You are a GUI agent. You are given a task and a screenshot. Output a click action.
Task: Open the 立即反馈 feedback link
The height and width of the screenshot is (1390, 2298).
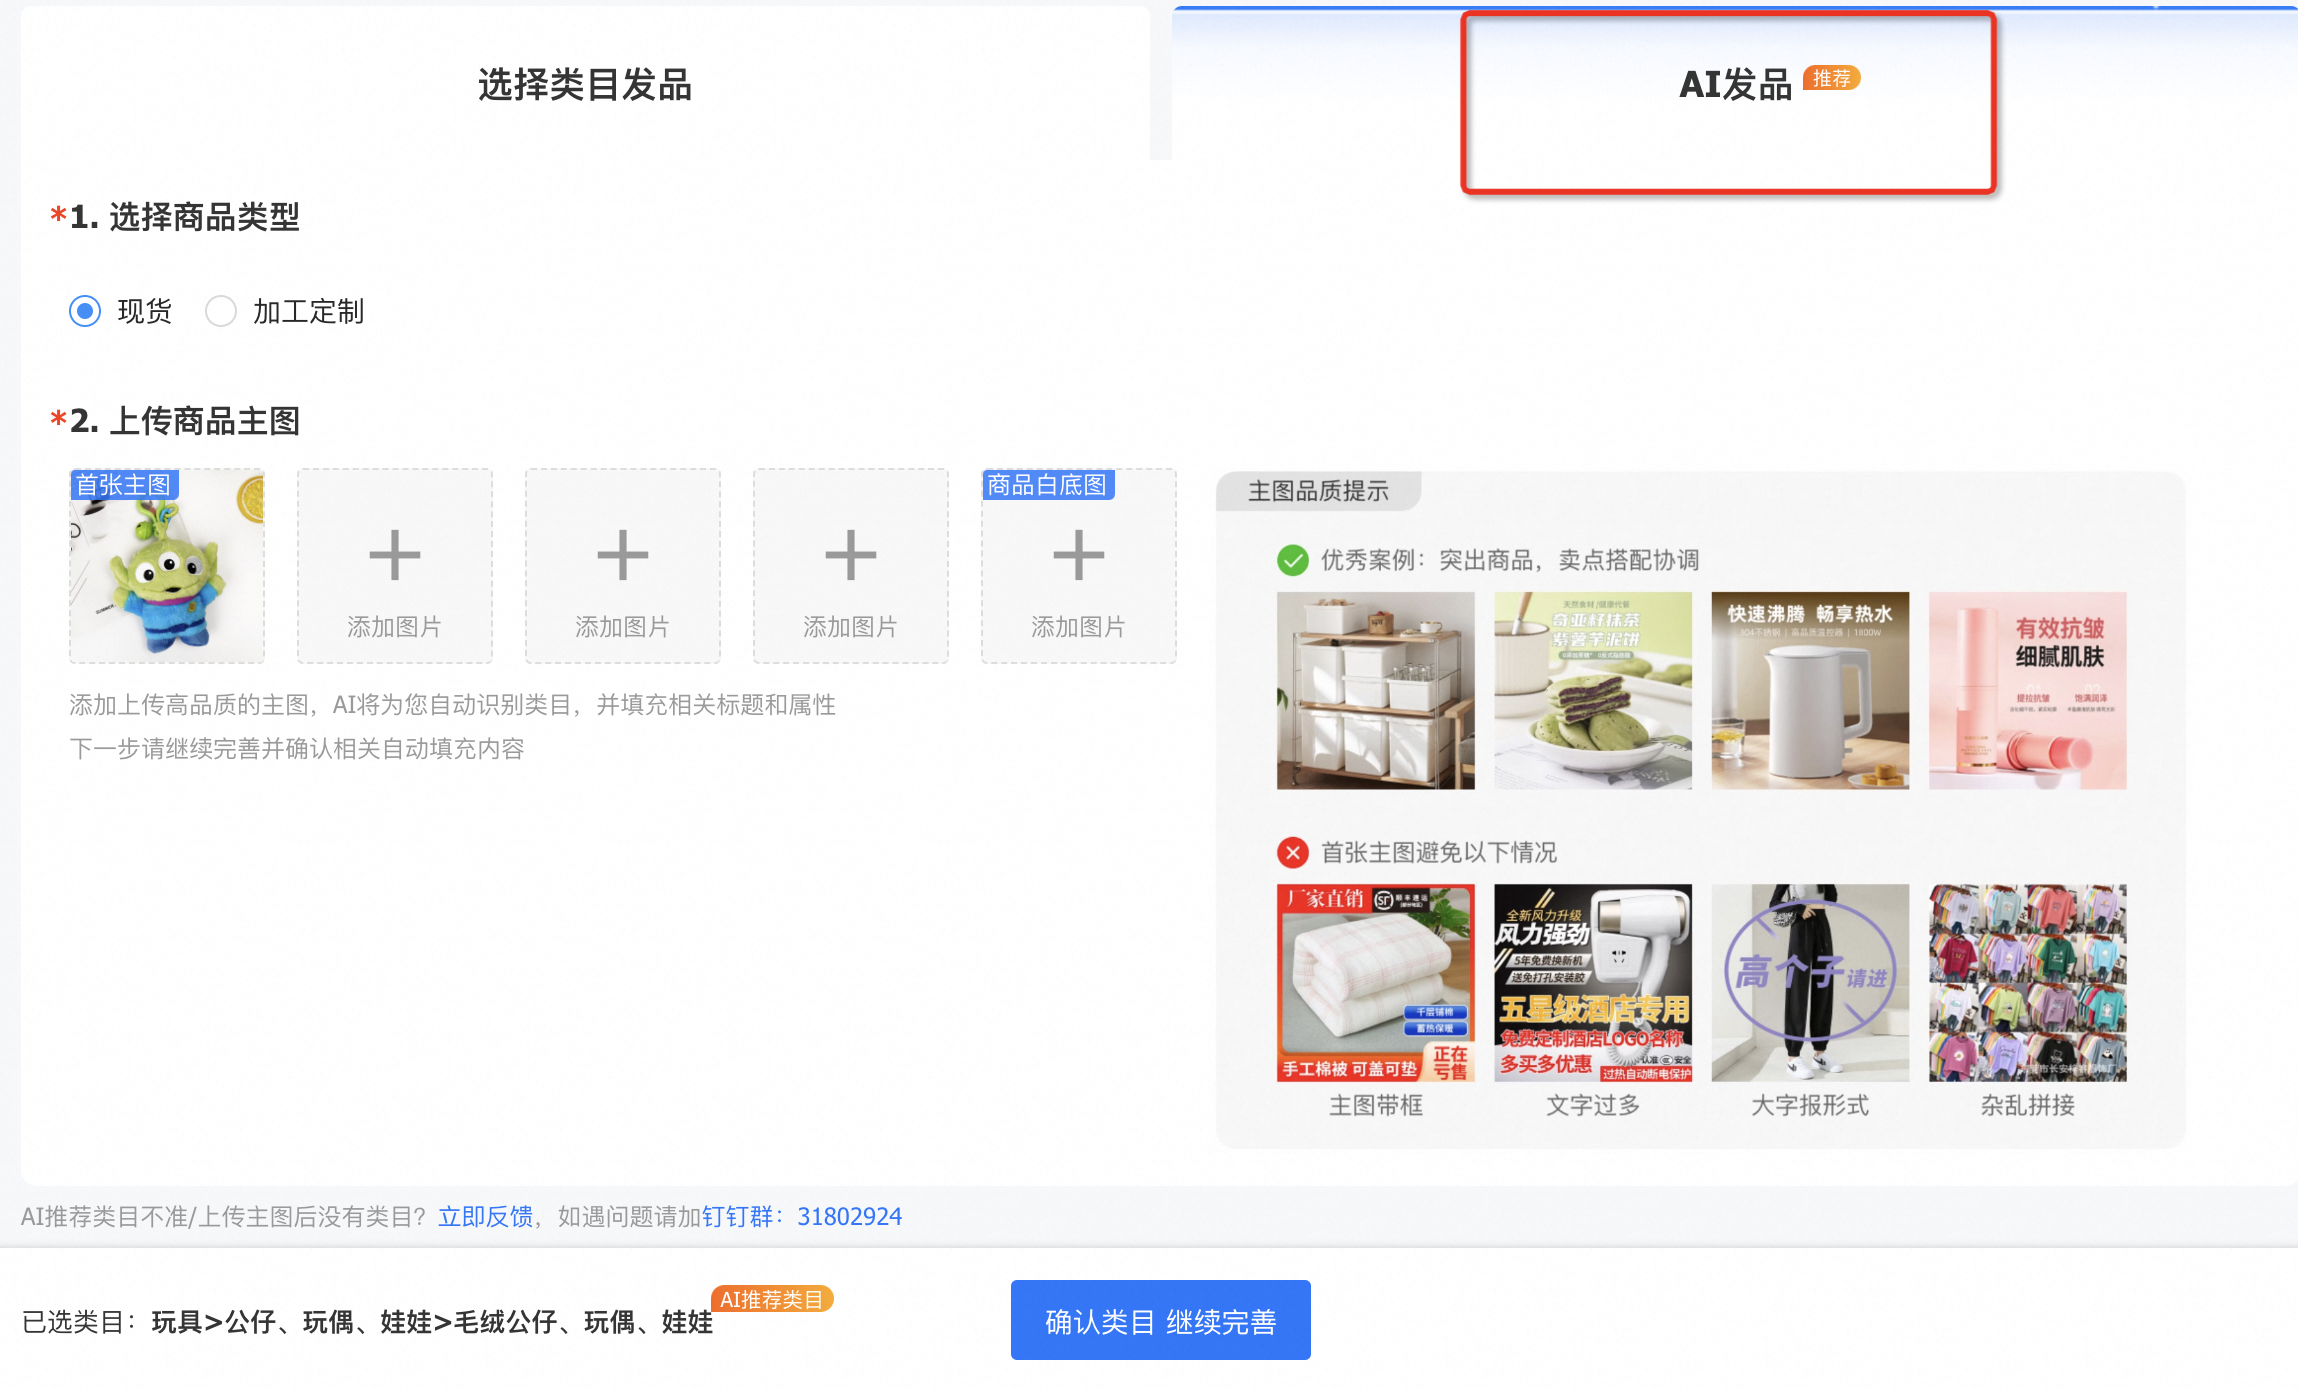[485, 1216]
